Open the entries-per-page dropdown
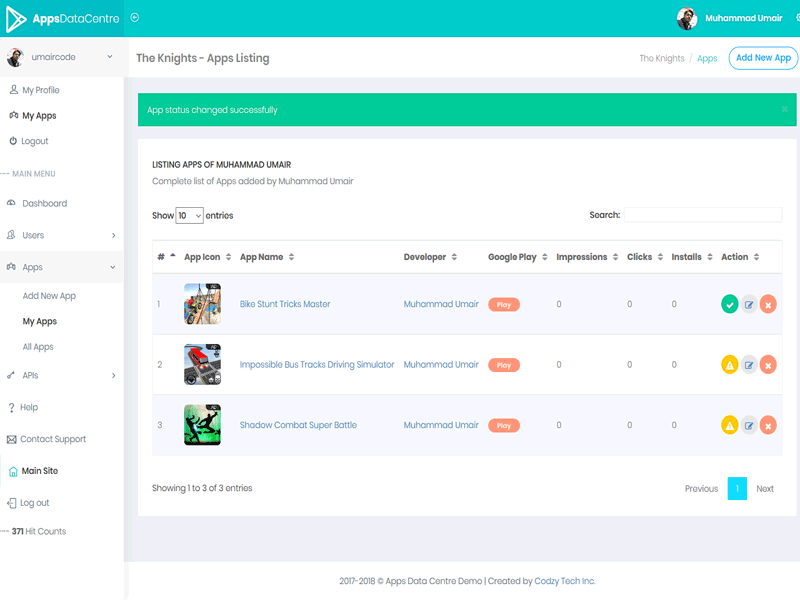The height and width of the screenshot is (600, 800). pyautogui.click(x=189, y=215)
